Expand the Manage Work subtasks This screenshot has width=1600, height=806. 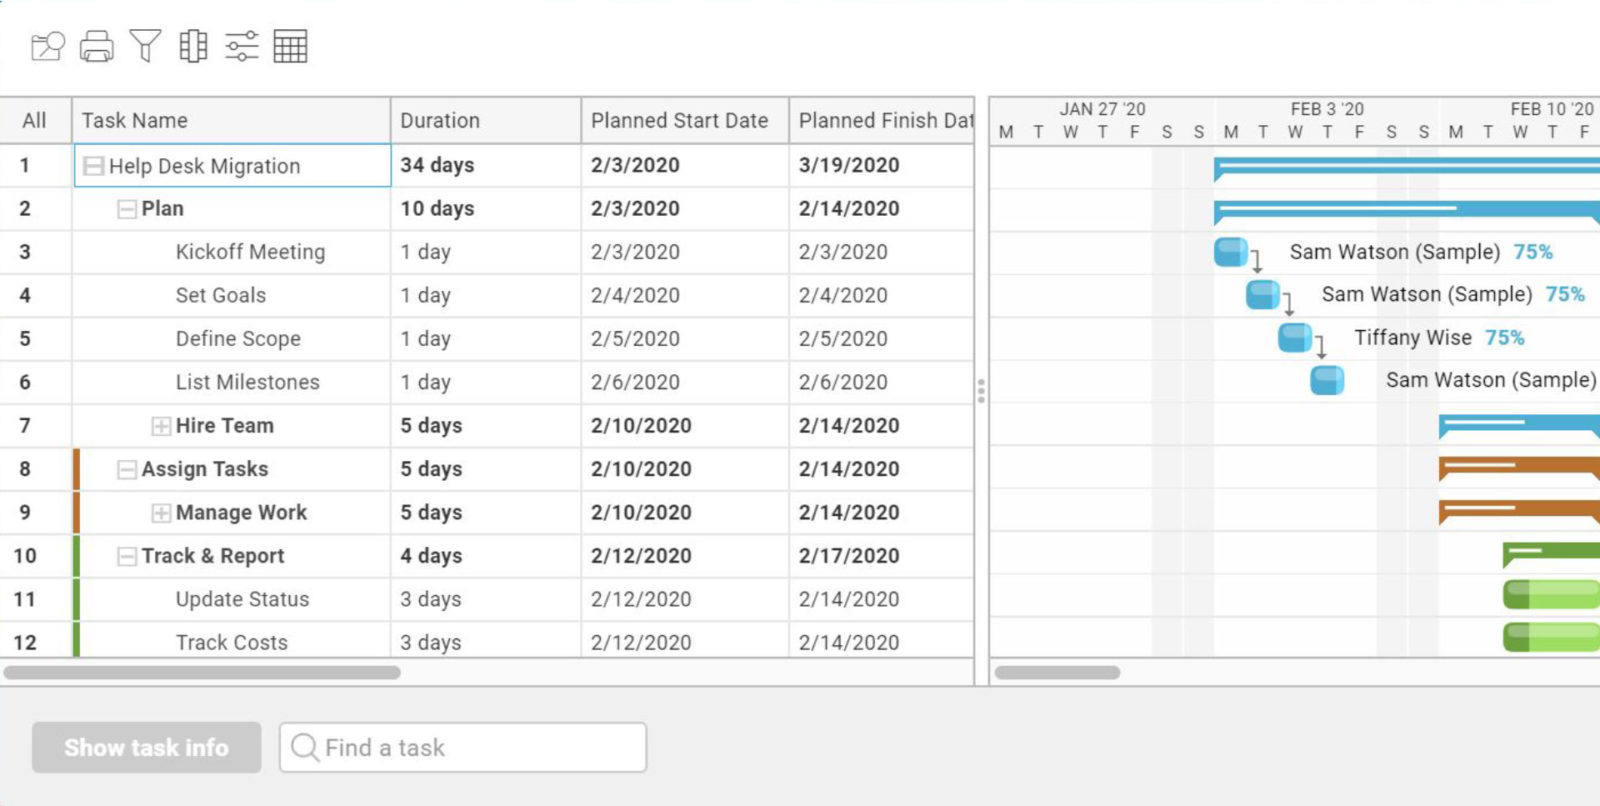pyautogui.click(x=160, y=513)
